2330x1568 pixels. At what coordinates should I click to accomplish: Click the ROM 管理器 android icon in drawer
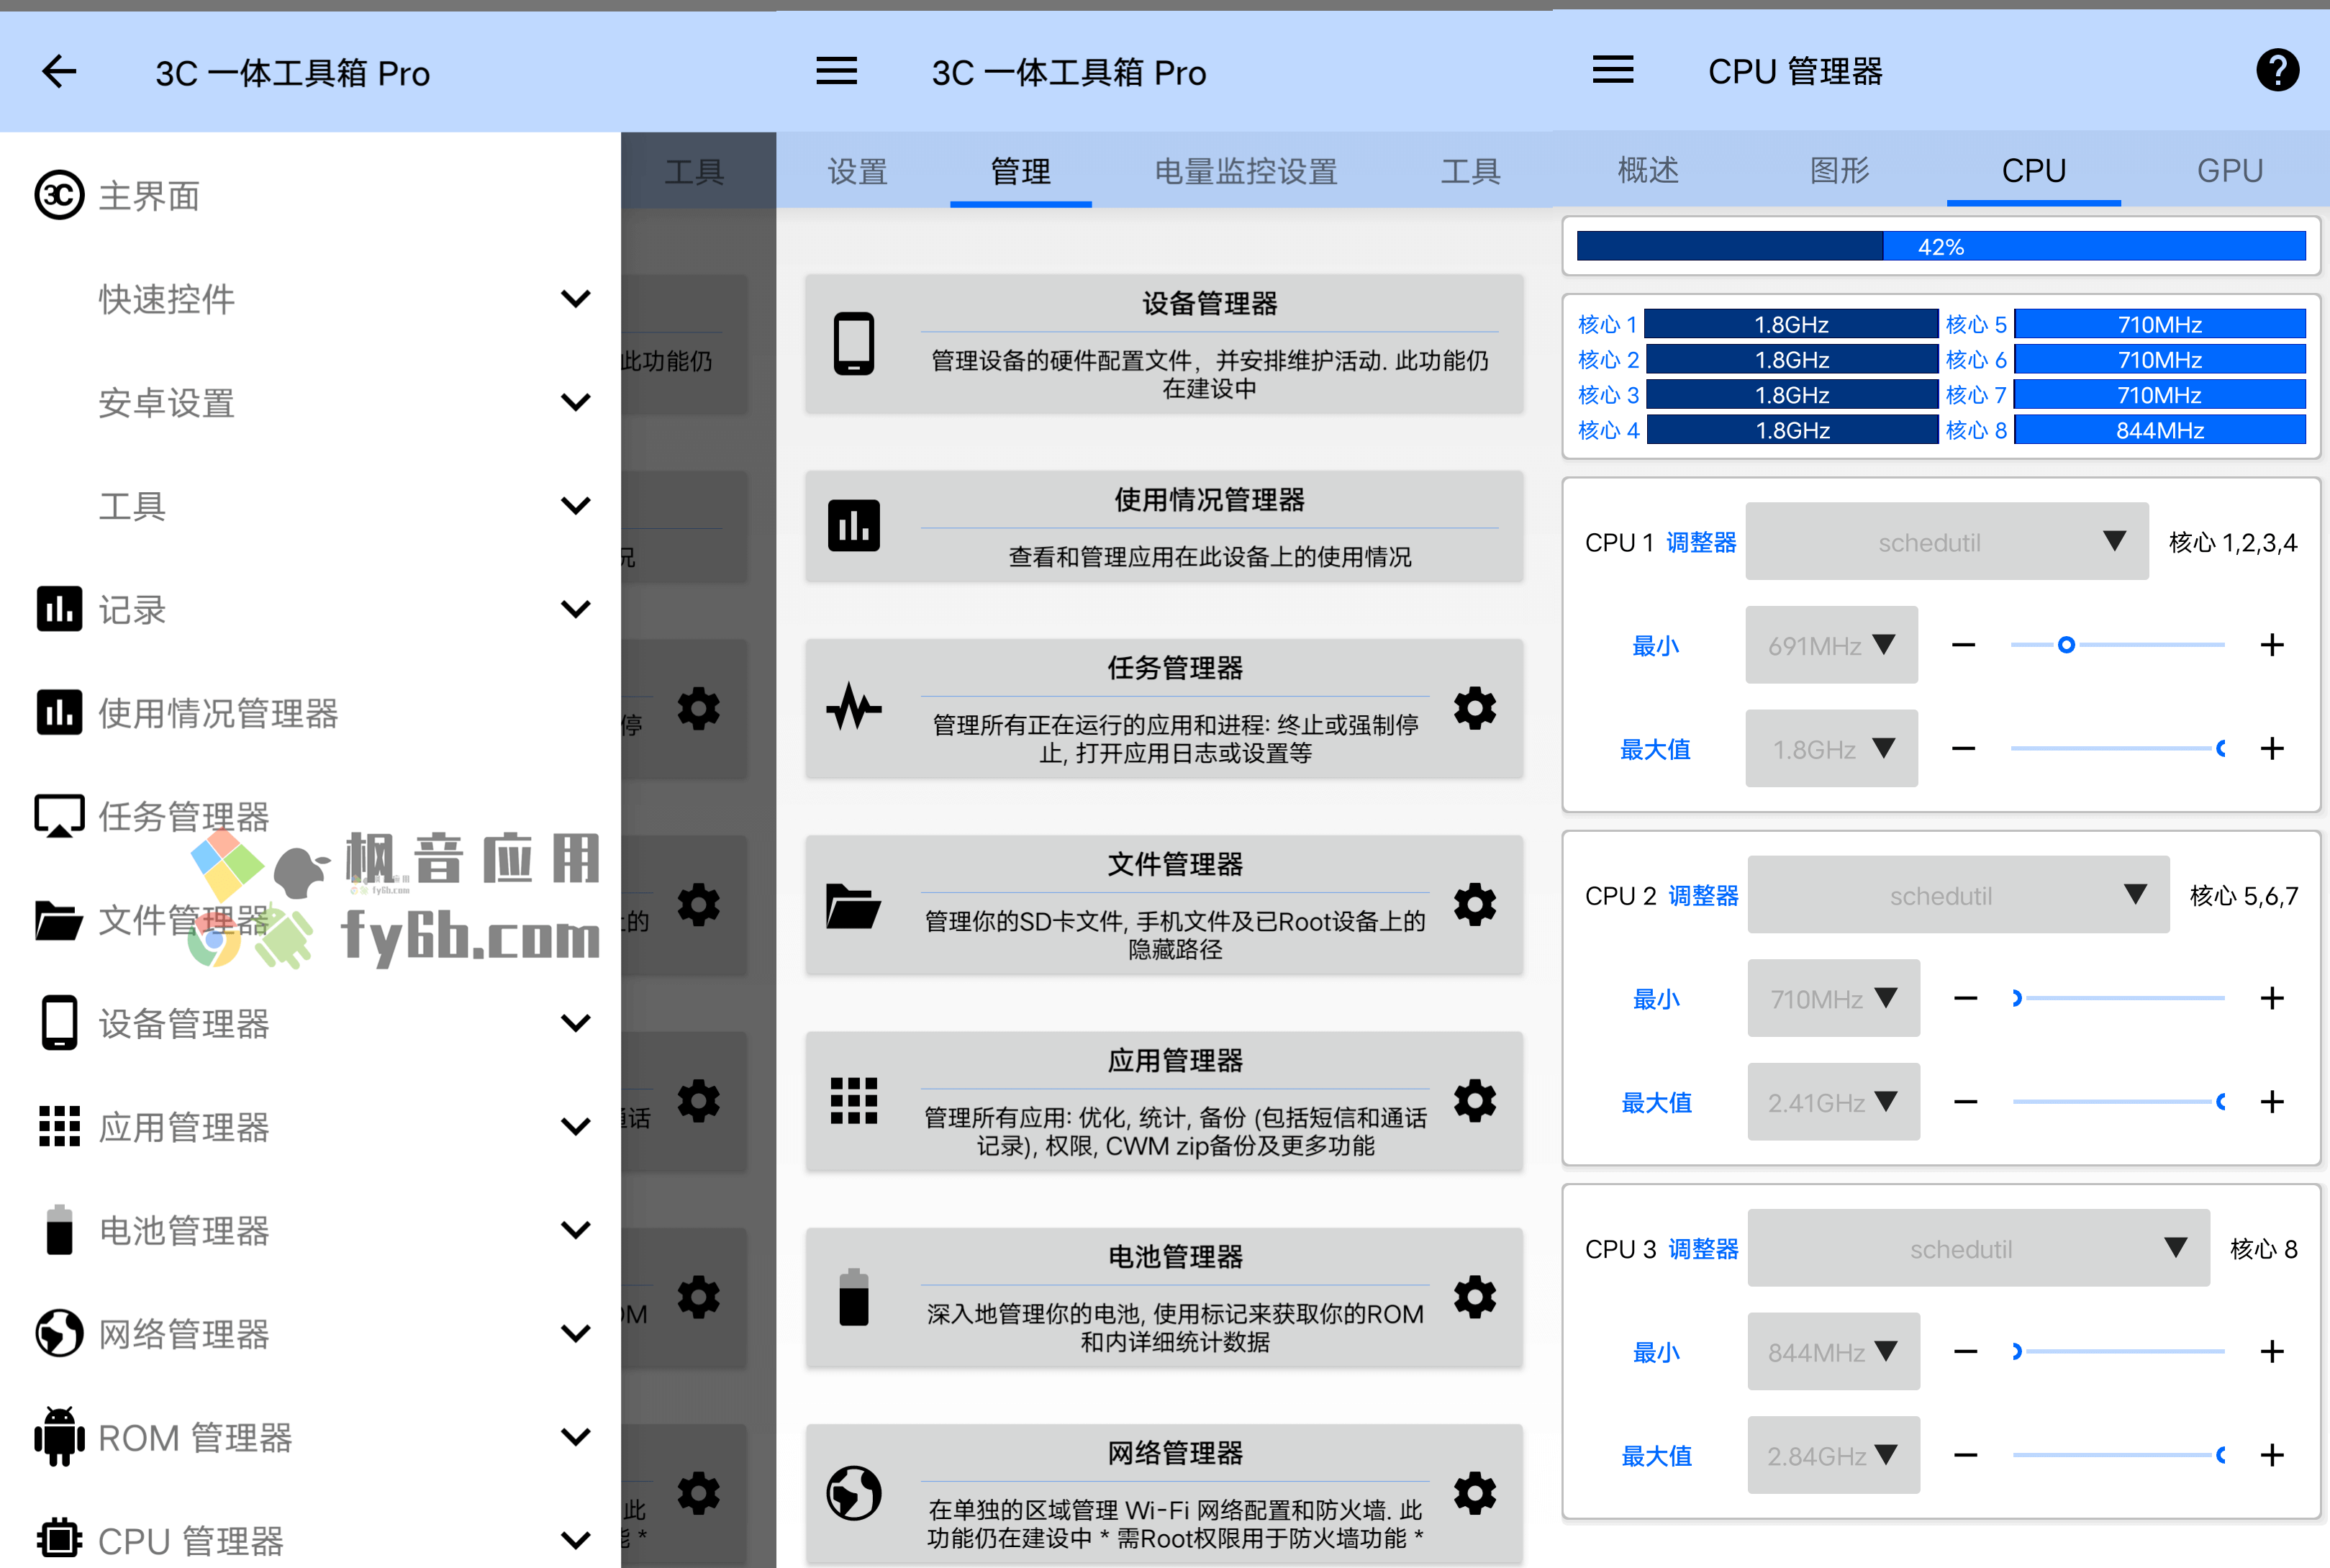(x=59, y=1437)
